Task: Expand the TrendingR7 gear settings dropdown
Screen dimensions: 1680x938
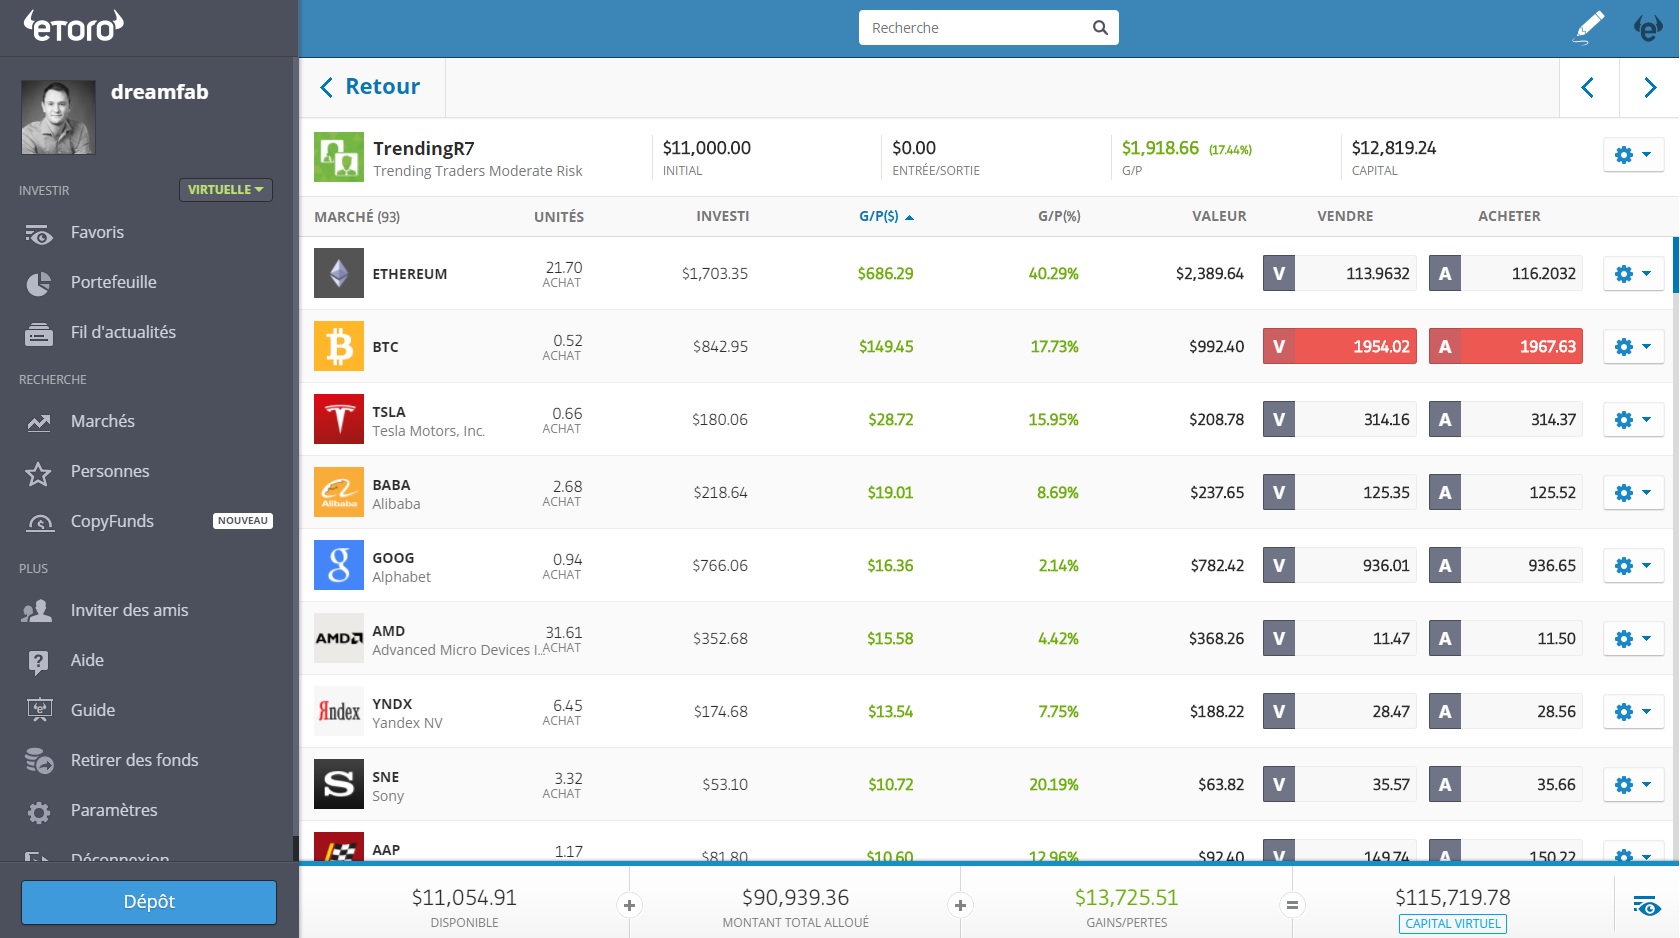Action: (x=1633, y=155)
